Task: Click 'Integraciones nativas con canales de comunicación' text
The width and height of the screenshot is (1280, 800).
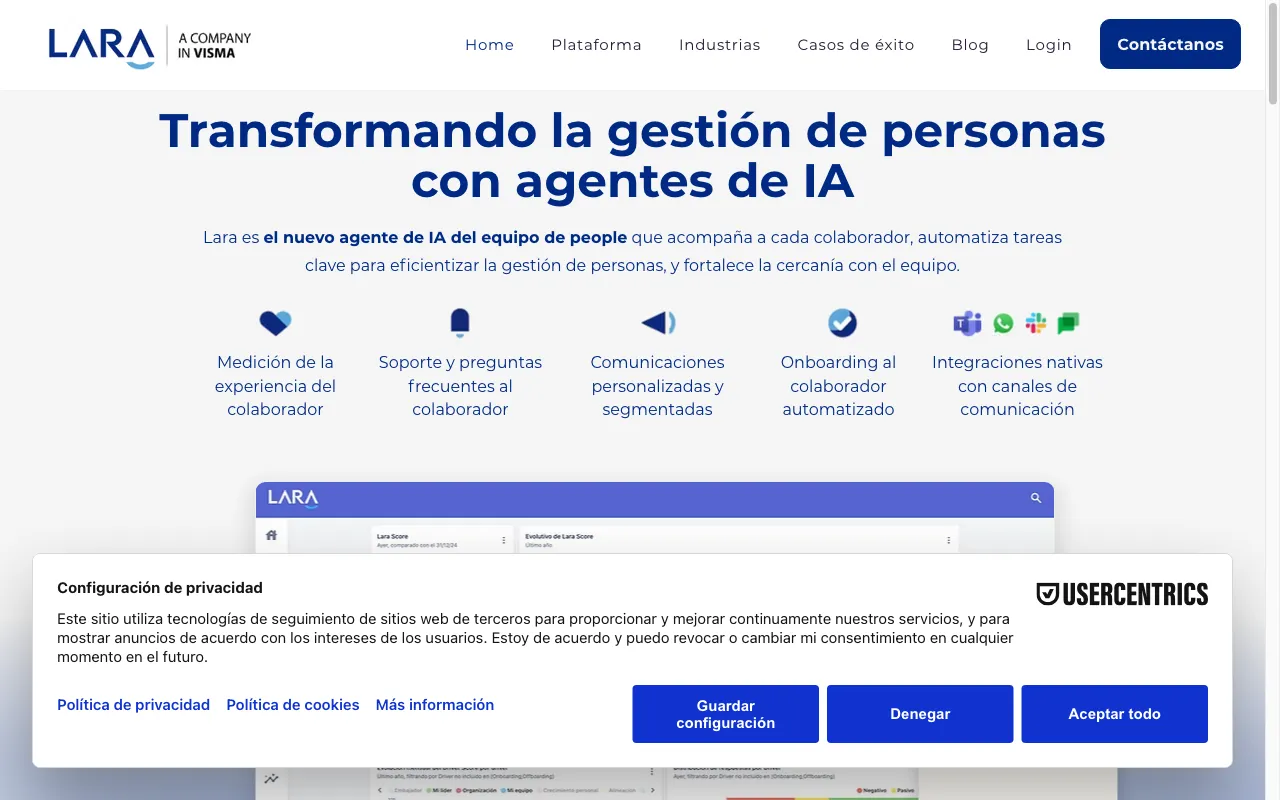Action: [1017, 386]
